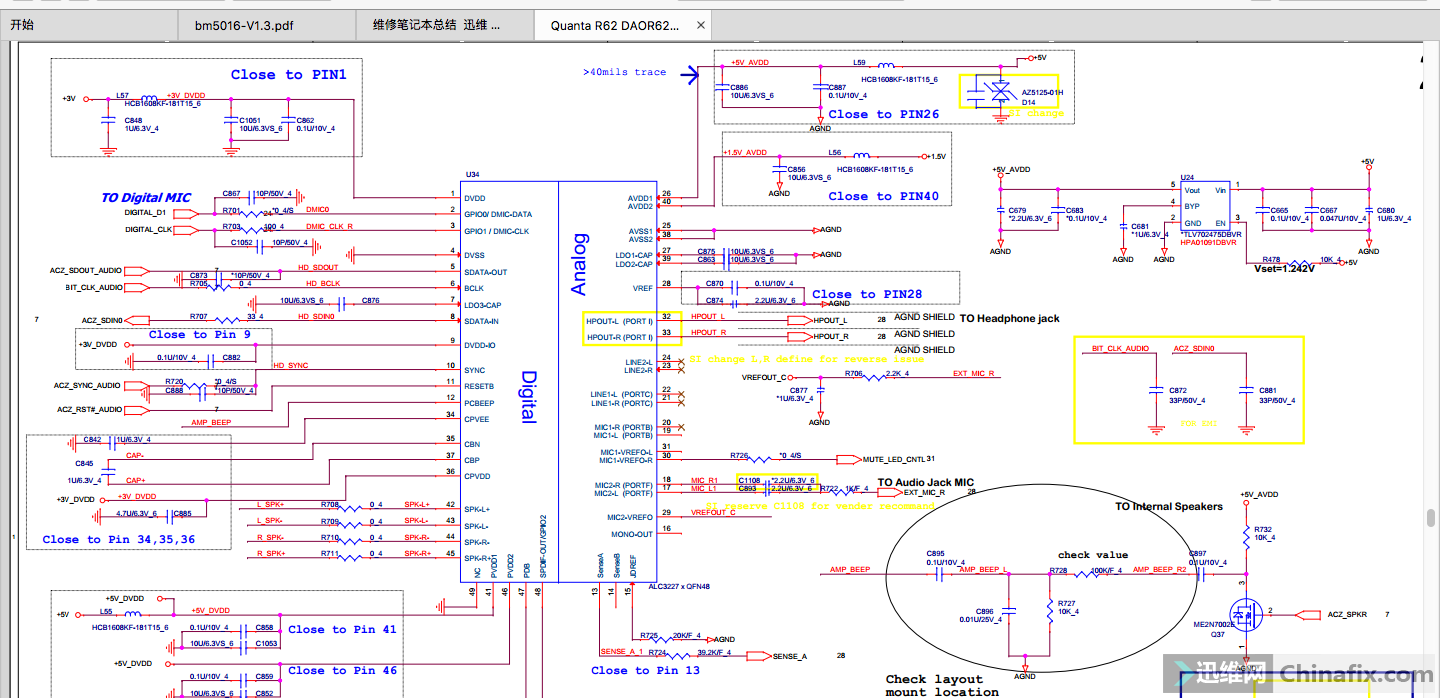Select the 'Close to PIN28' note

click(x=867, y=294)
